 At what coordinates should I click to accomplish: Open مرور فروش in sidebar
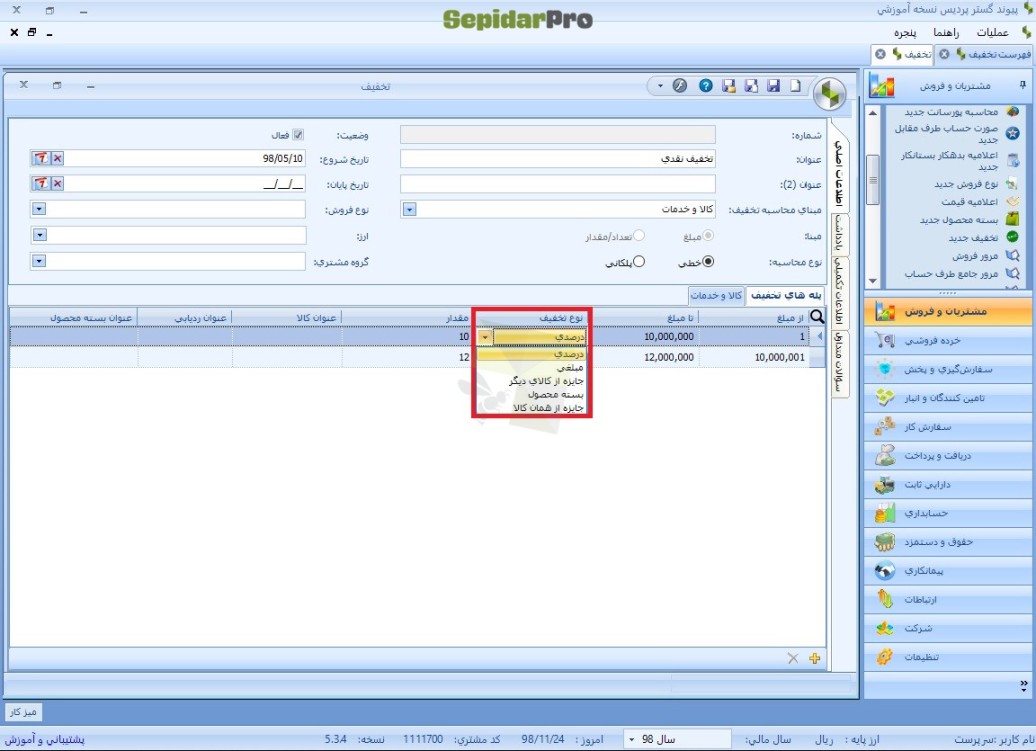pyautogui.click(x=975, y=256)
